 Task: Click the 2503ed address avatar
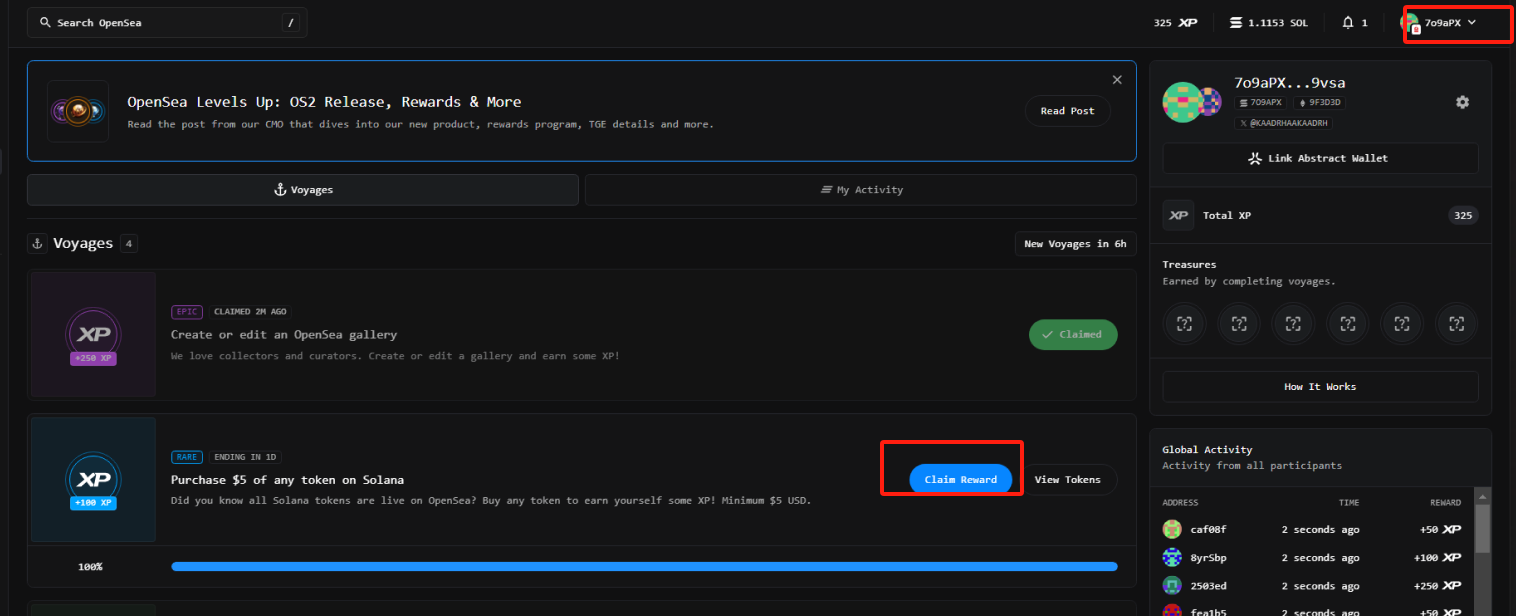(x=1172, y=585)
